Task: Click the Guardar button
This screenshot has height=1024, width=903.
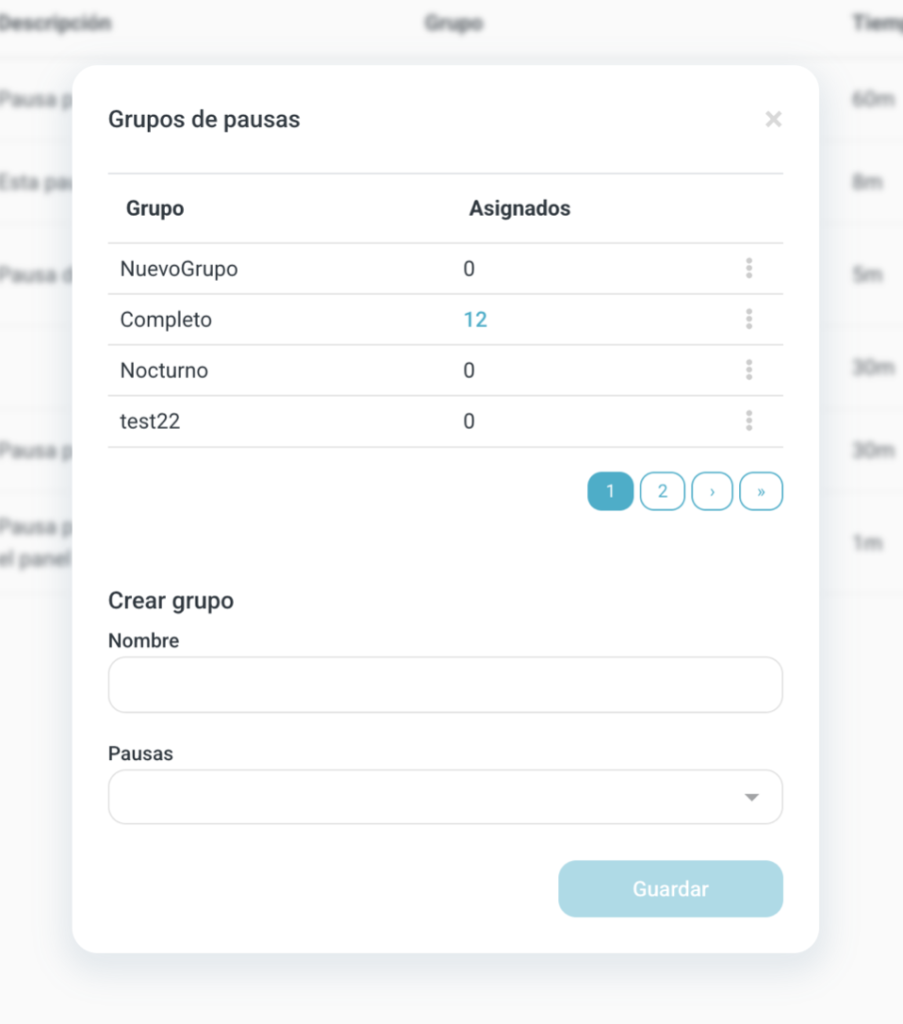Action: click(670, 889)
